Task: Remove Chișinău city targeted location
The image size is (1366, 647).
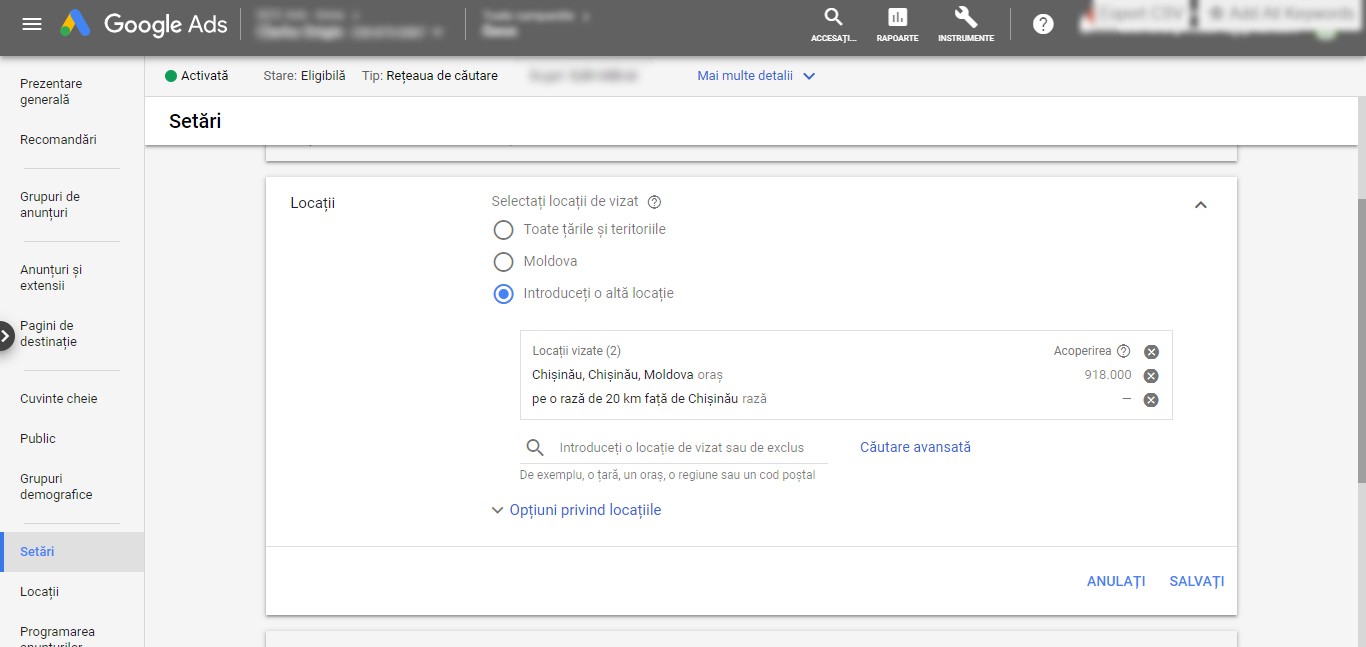Action: coord(1151,376)
